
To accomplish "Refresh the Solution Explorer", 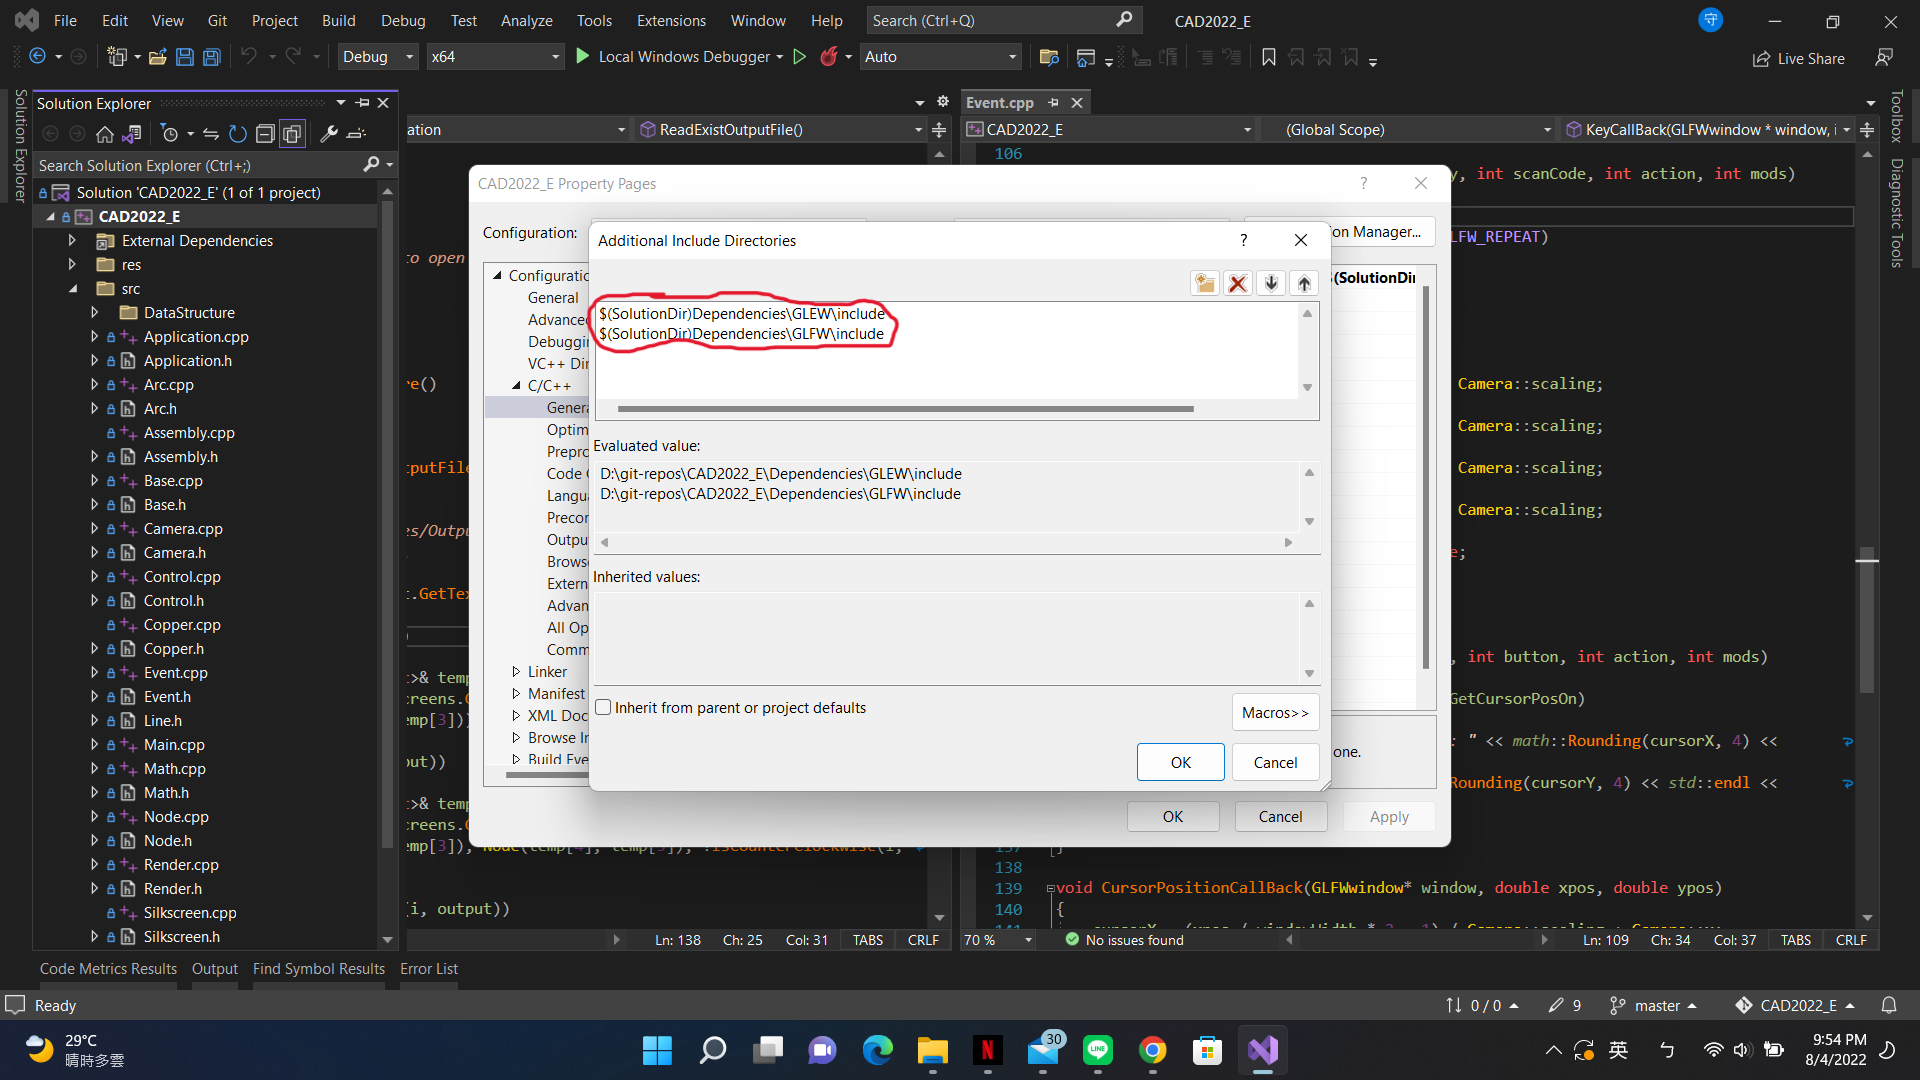I will [237, 133].
